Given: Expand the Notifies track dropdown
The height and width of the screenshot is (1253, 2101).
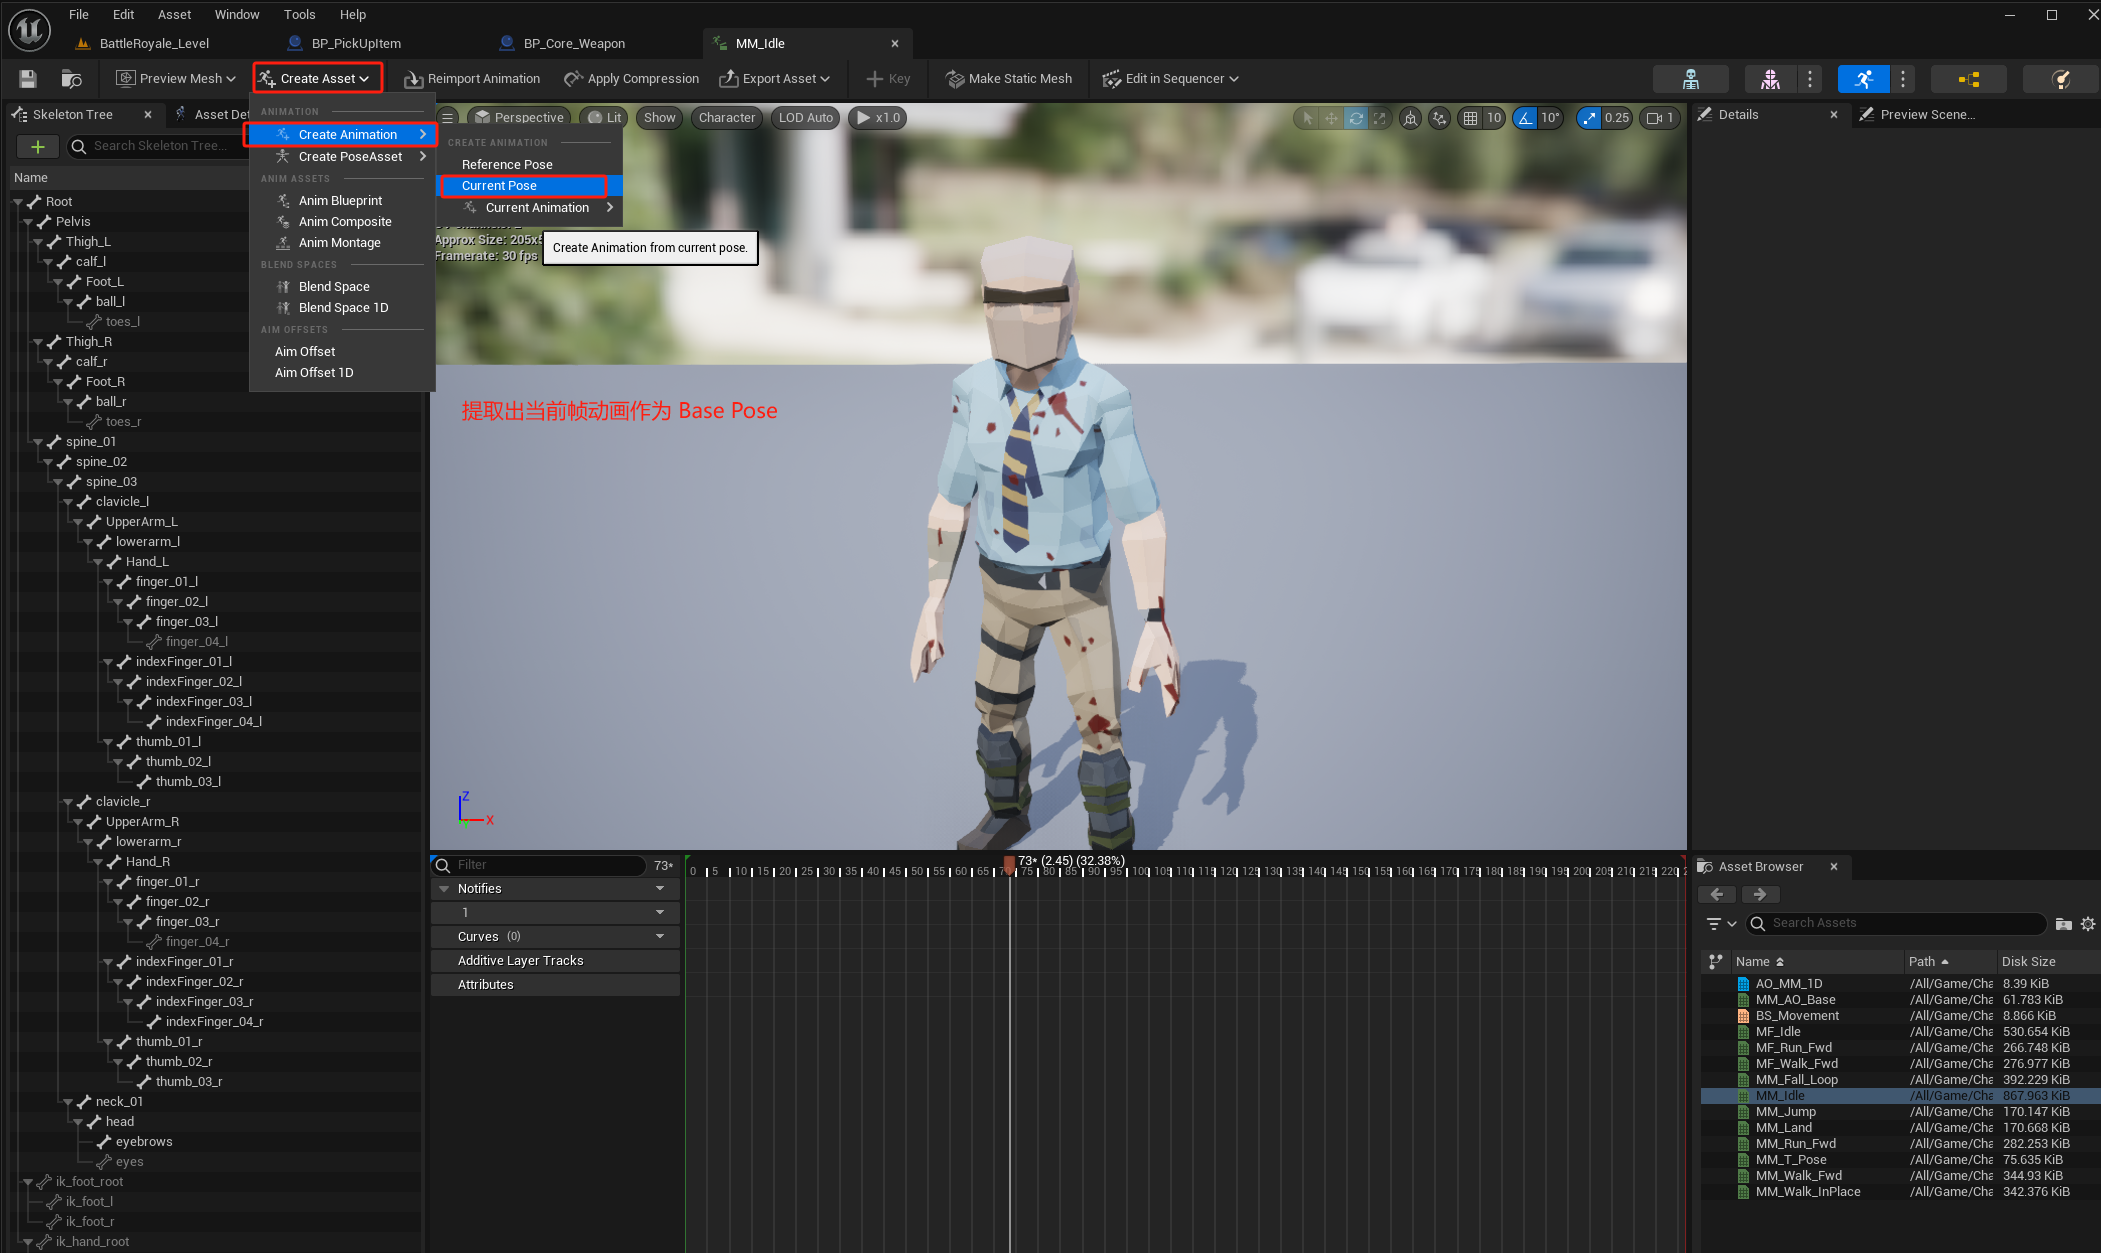Looking at the screenshot, I should (x=660, y=888).
